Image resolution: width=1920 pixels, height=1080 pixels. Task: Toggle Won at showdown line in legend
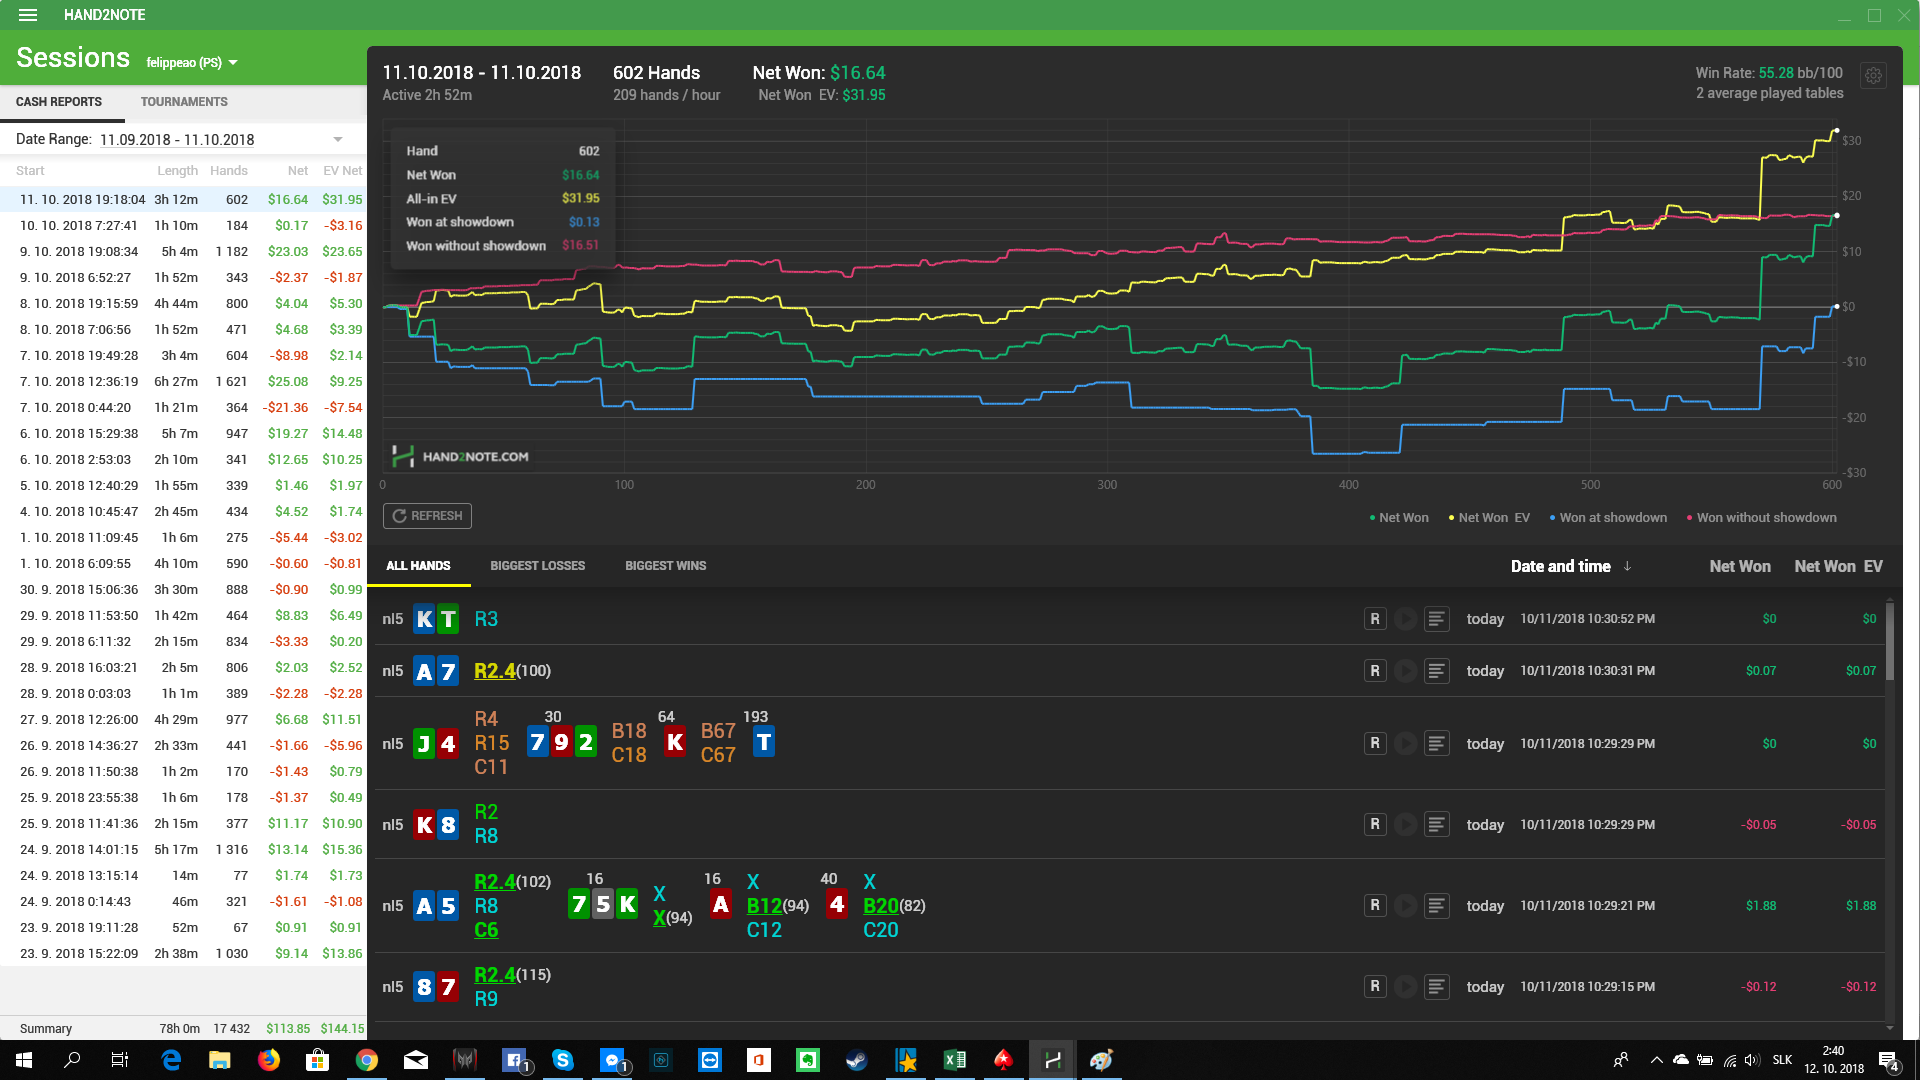pos(1608,518)
